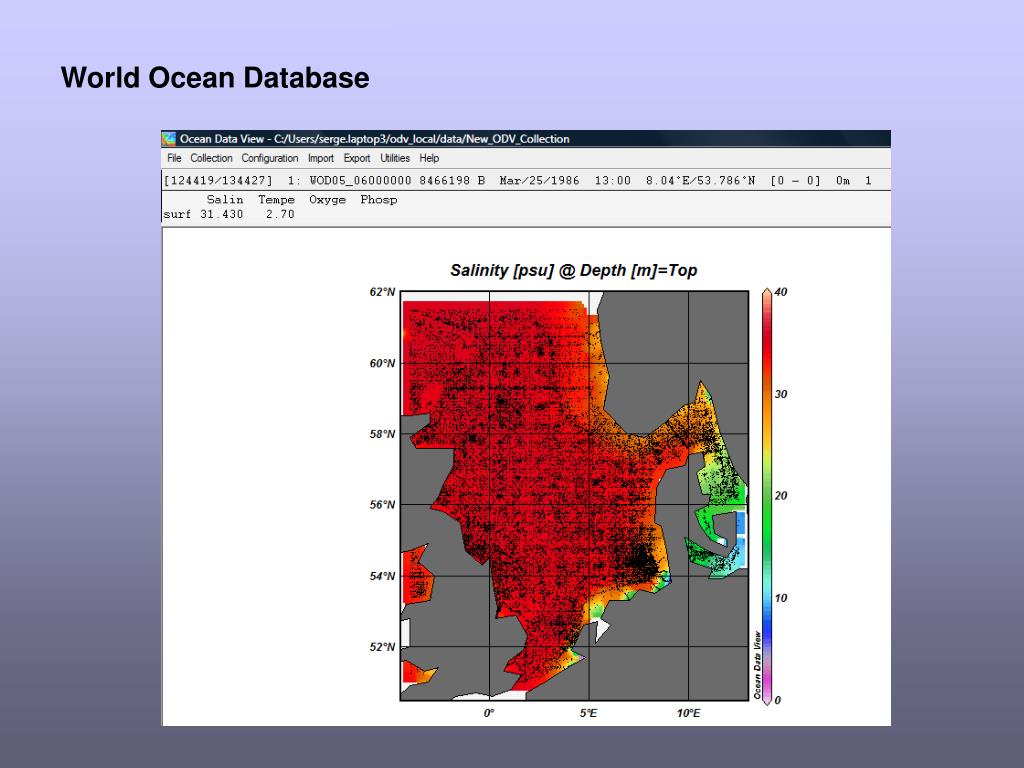Click the '58°N' latitude axis label
The width and height of the screenshot is (1024, 768).
tap(383, 434)
